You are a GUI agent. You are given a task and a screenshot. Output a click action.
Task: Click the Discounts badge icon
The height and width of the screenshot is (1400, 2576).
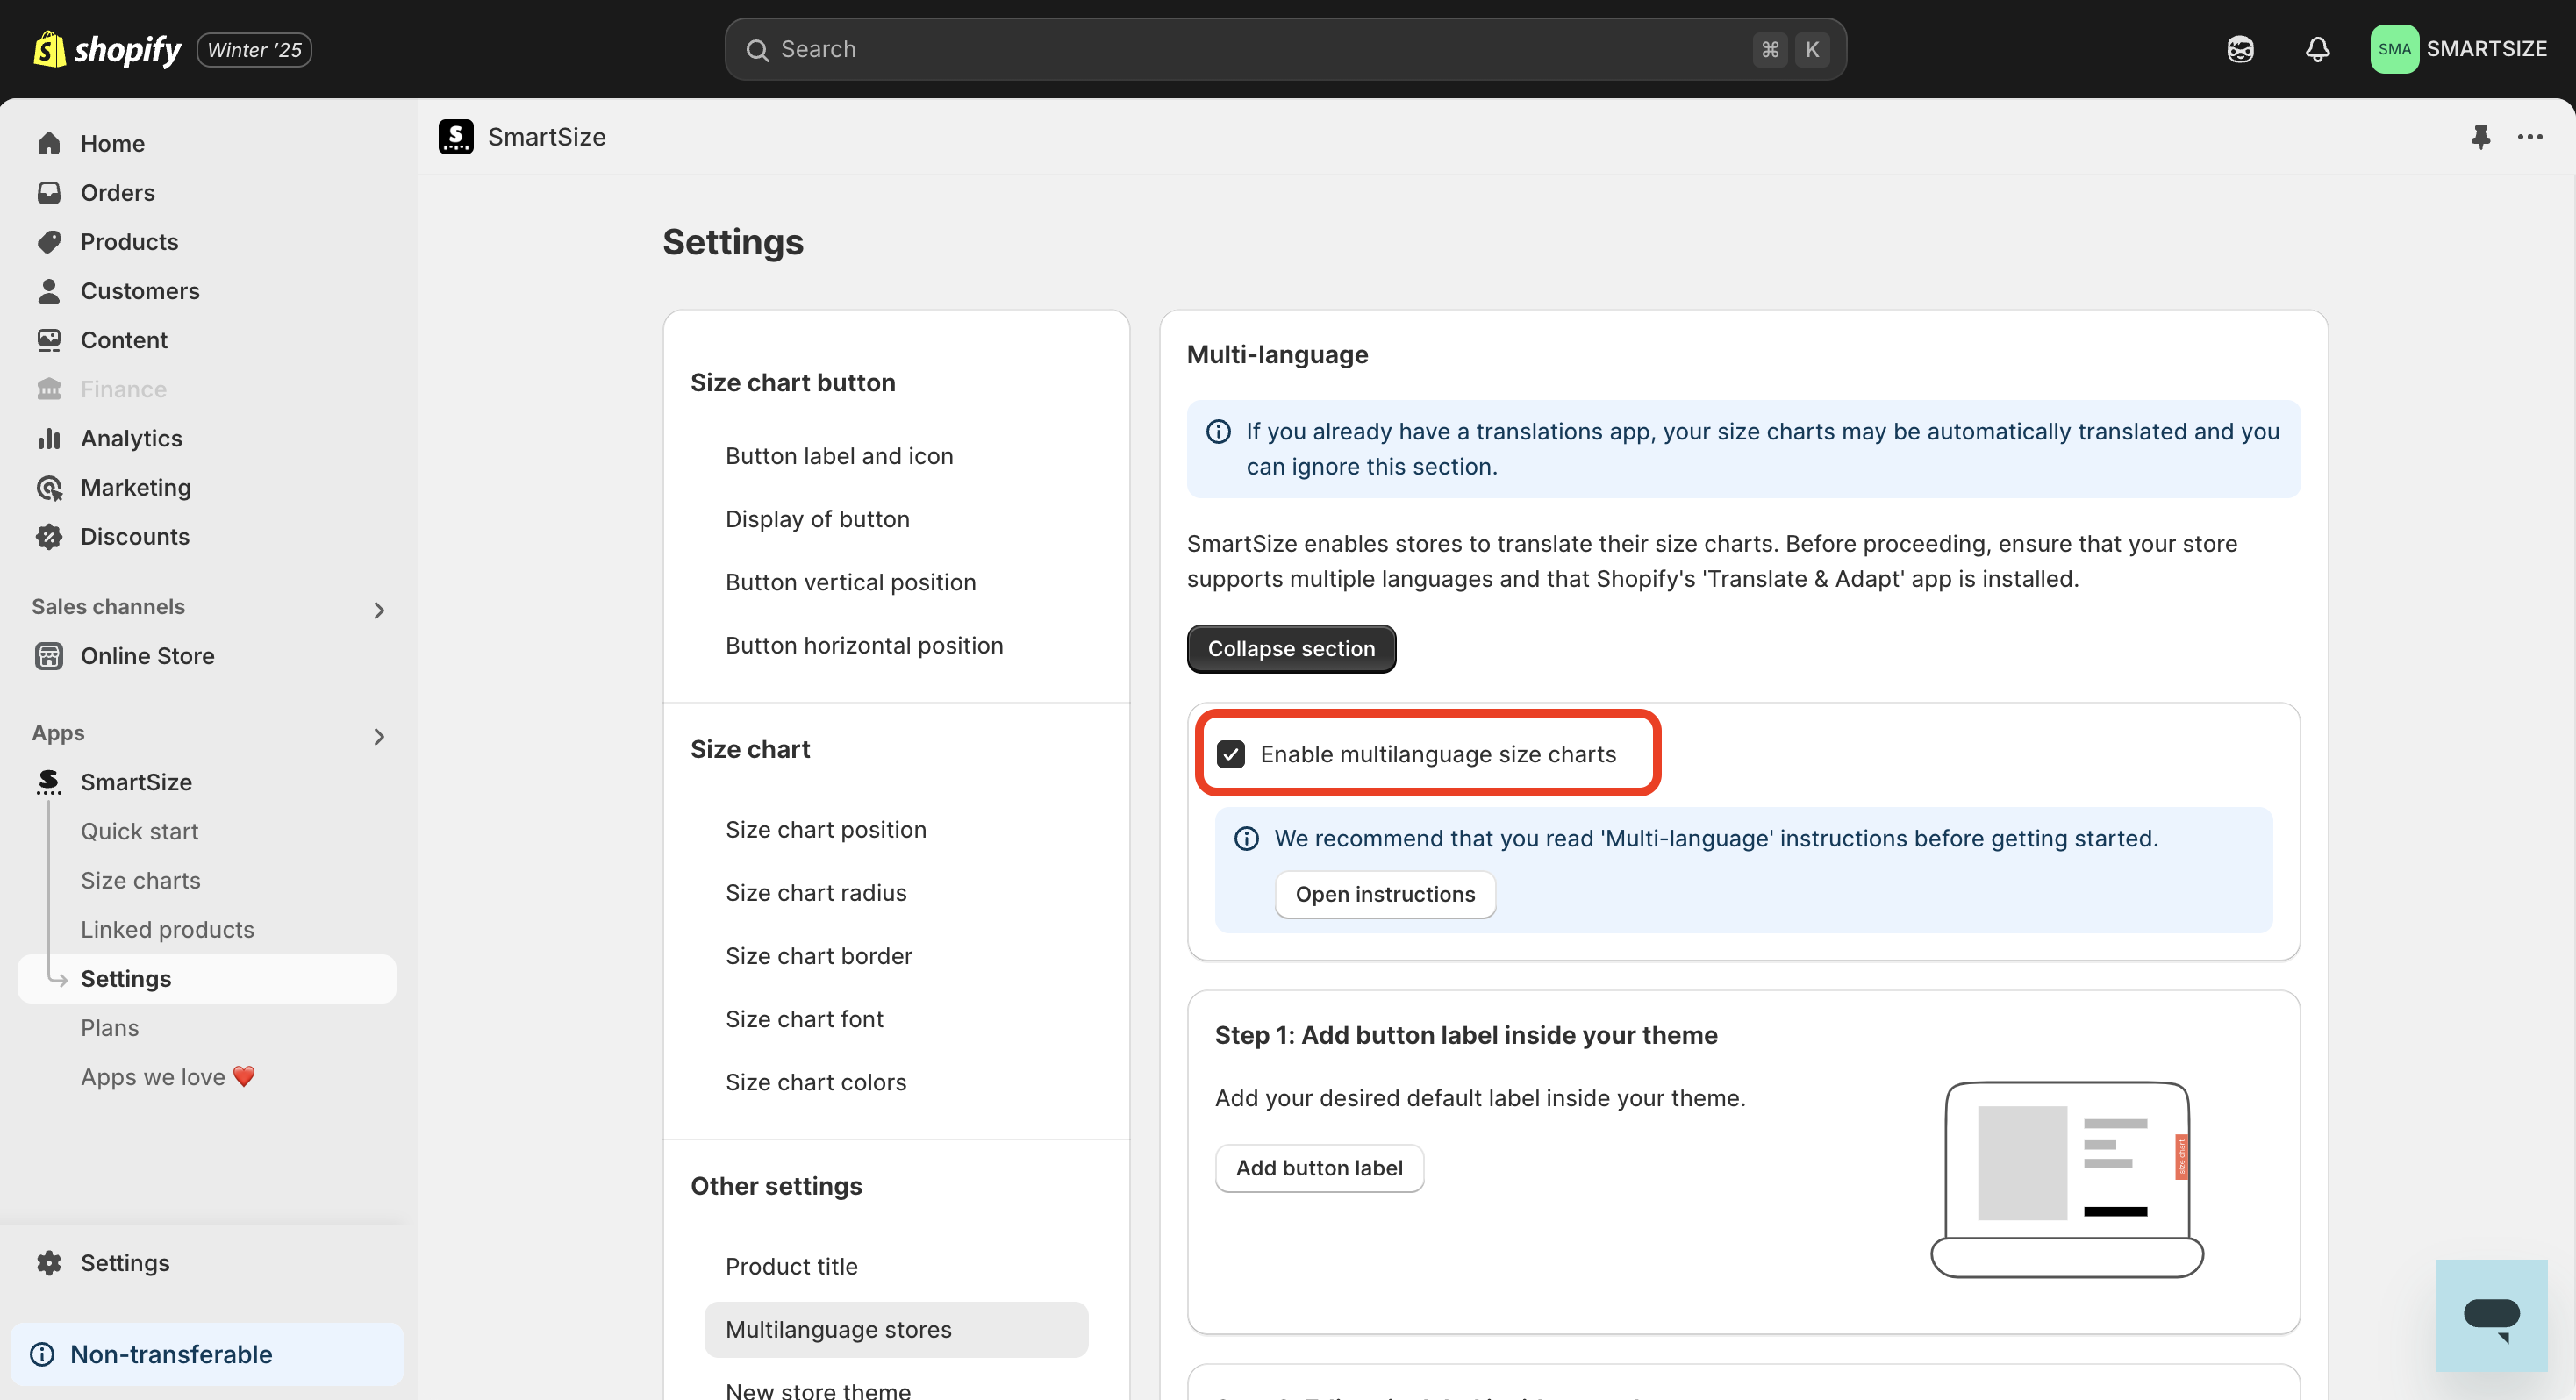49,535
